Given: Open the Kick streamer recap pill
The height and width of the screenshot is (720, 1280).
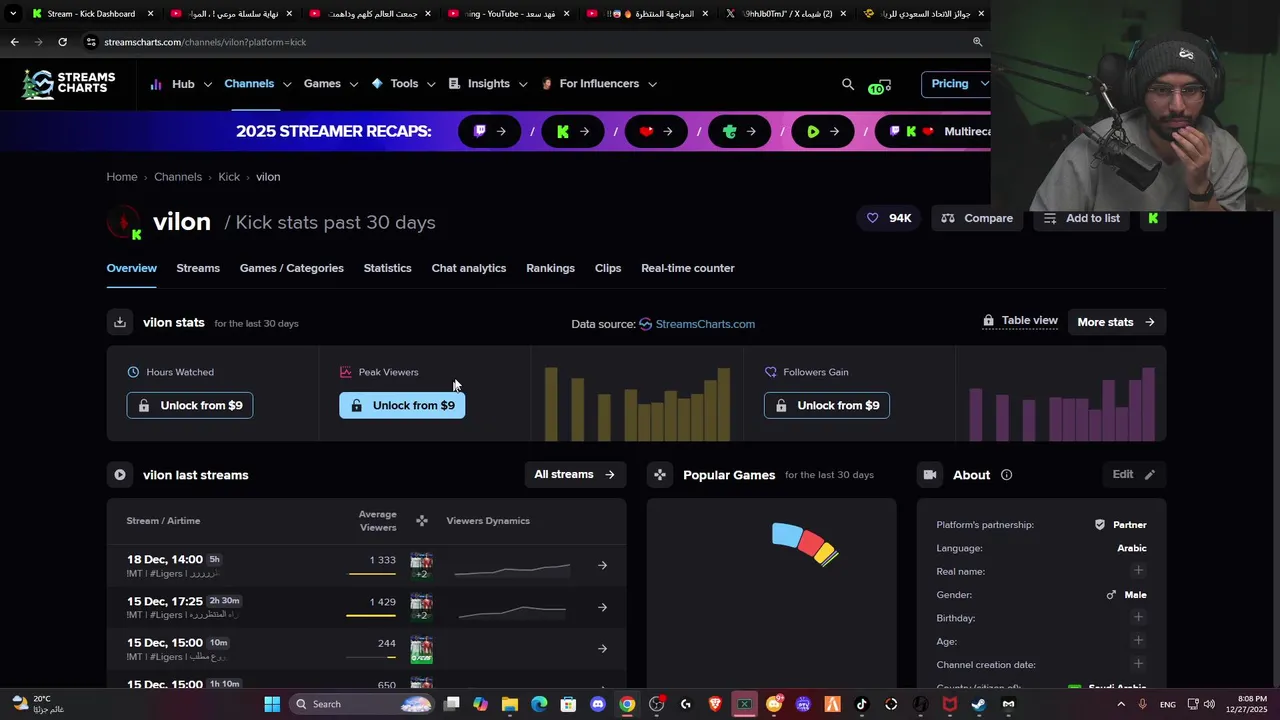Looking at the screenshot, I should (573, 131).
